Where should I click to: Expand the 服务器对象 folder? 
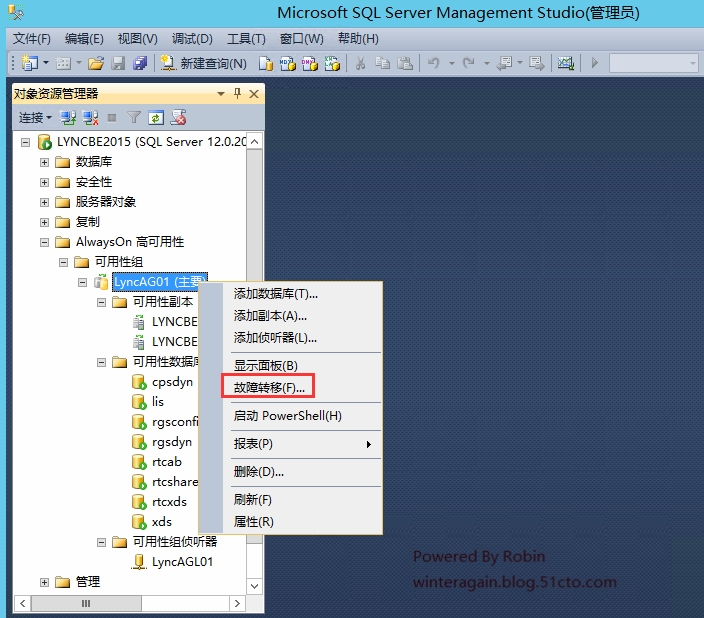point(44,202)
